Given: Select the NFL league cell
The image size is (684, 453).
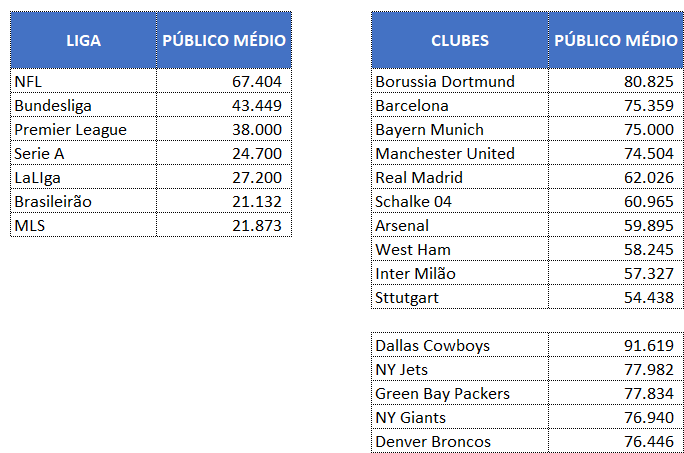Looking at the screenshot, I should 84,81.
